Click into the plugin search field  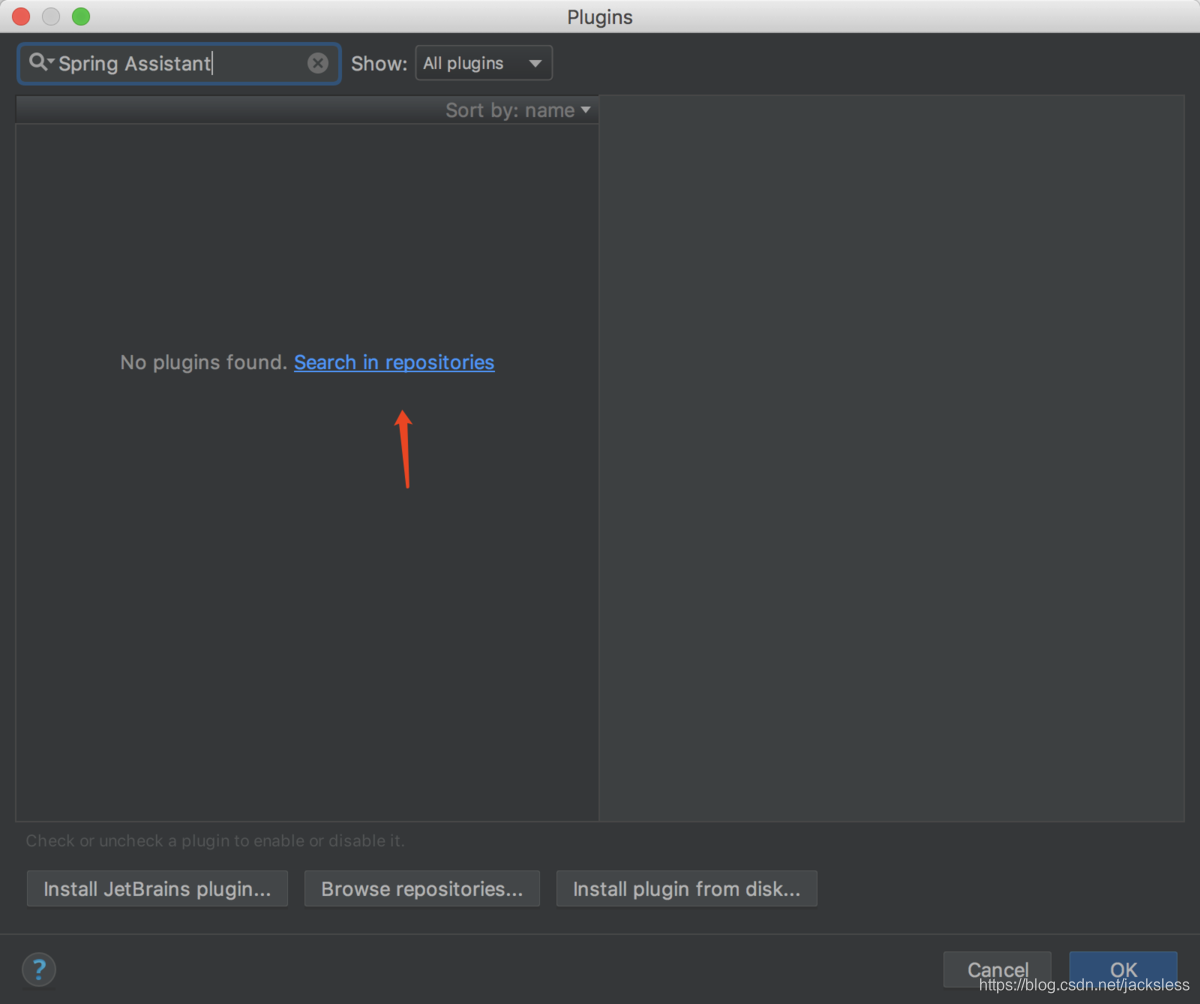180,63
